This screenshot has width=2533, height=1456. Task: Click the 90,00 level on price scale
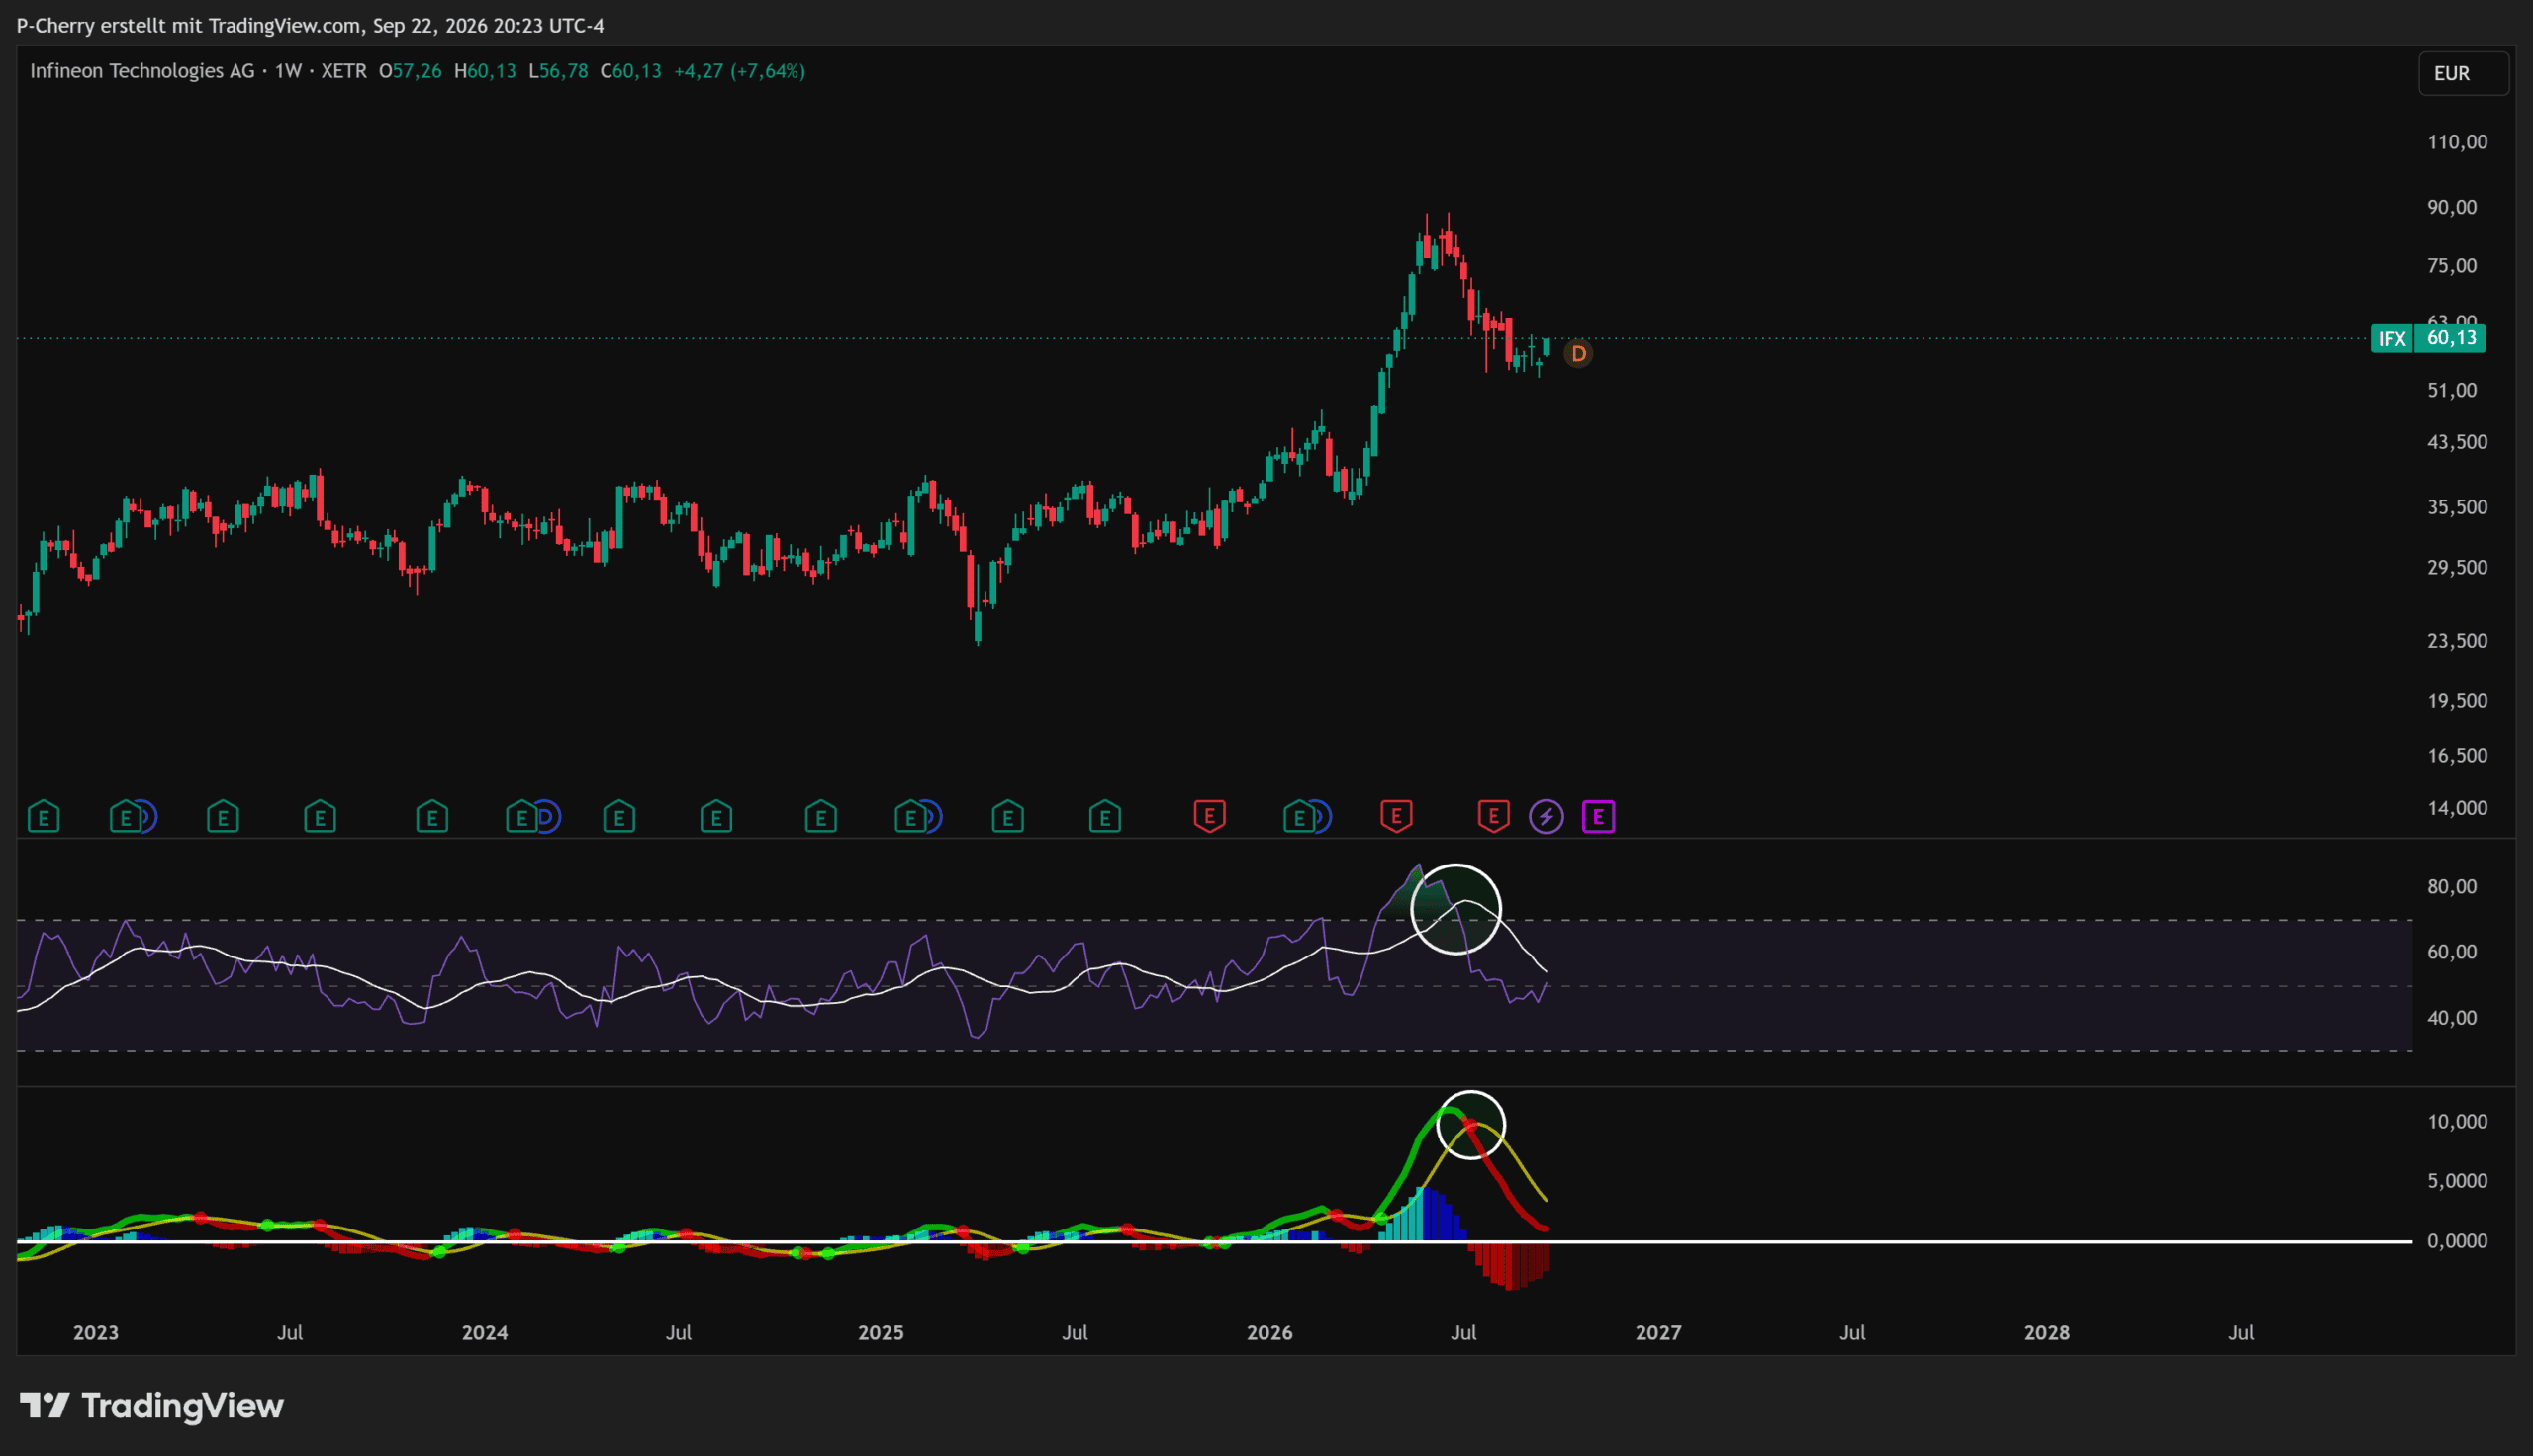pyautogui.click(x=2452, y=207)
